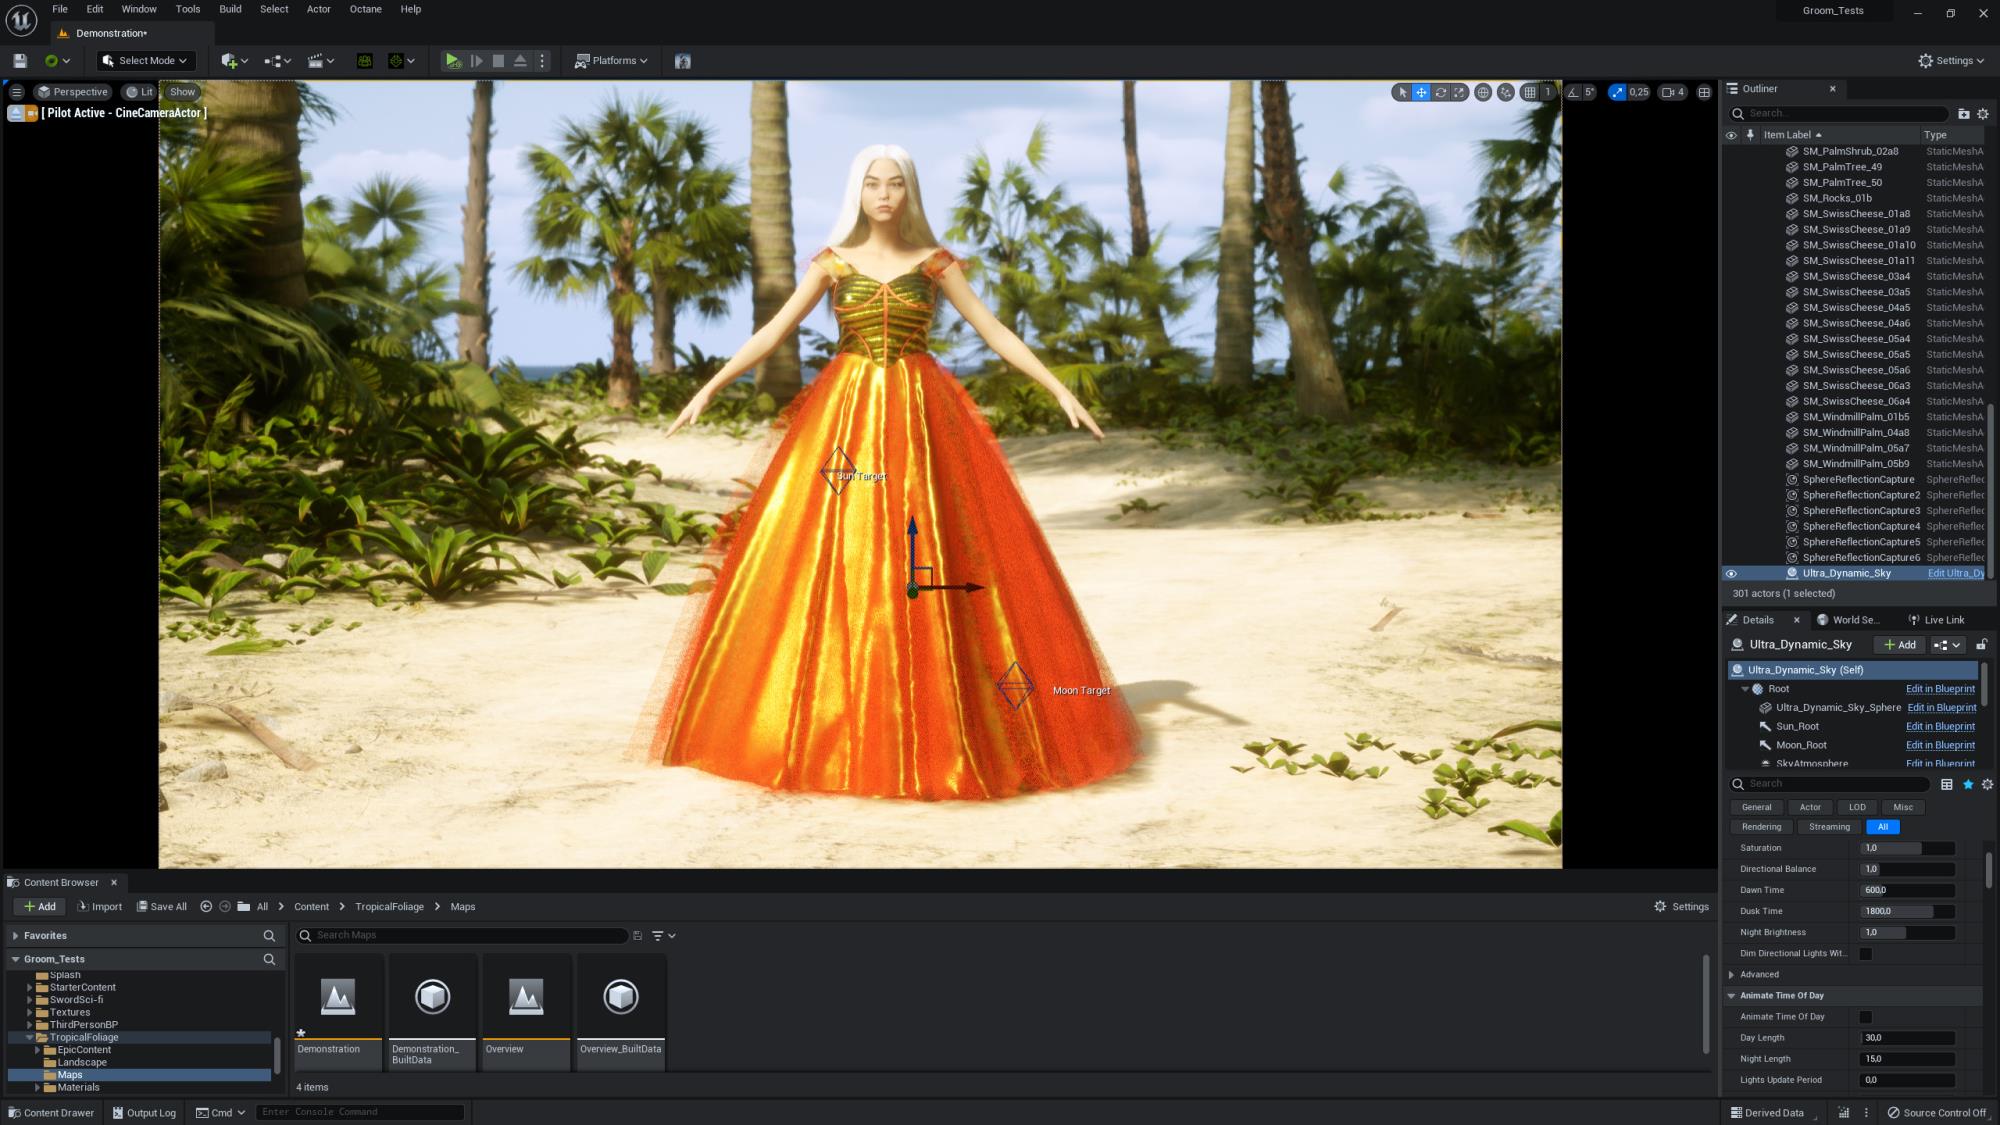Toggle scale snapping blue icon

pyautogui.click(x=1617, y=92)
